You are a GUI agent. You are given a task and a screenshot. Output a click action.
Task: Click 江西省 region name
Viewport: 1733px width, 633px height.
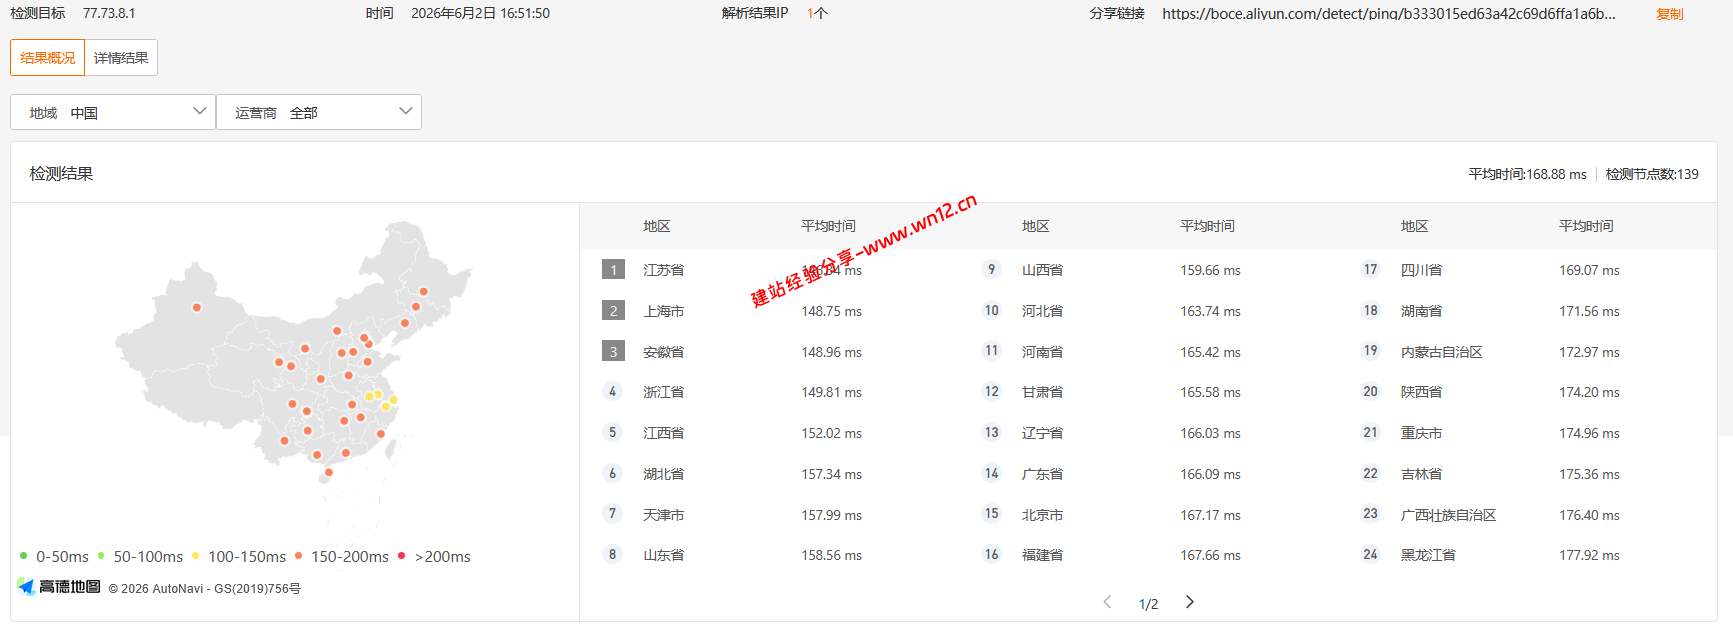pyautogui.click(x=663, y=433)
